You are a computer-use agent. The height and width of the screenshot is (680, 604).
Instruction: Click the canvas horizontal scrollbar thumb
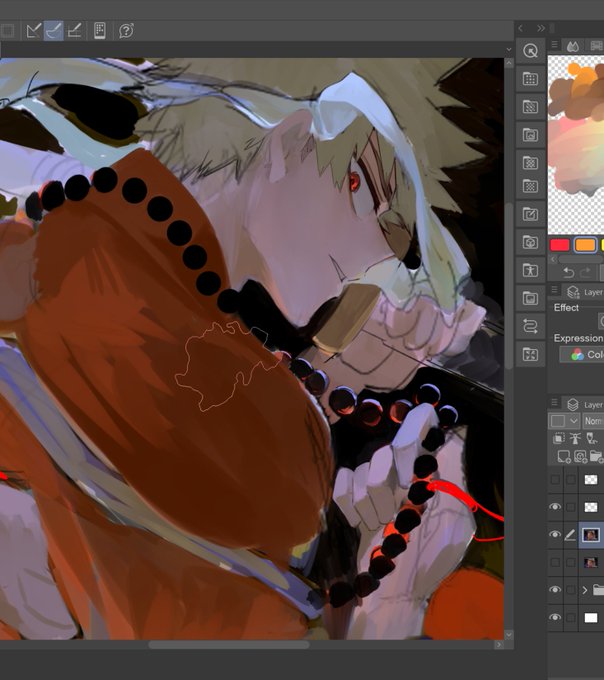pos(229,645)
